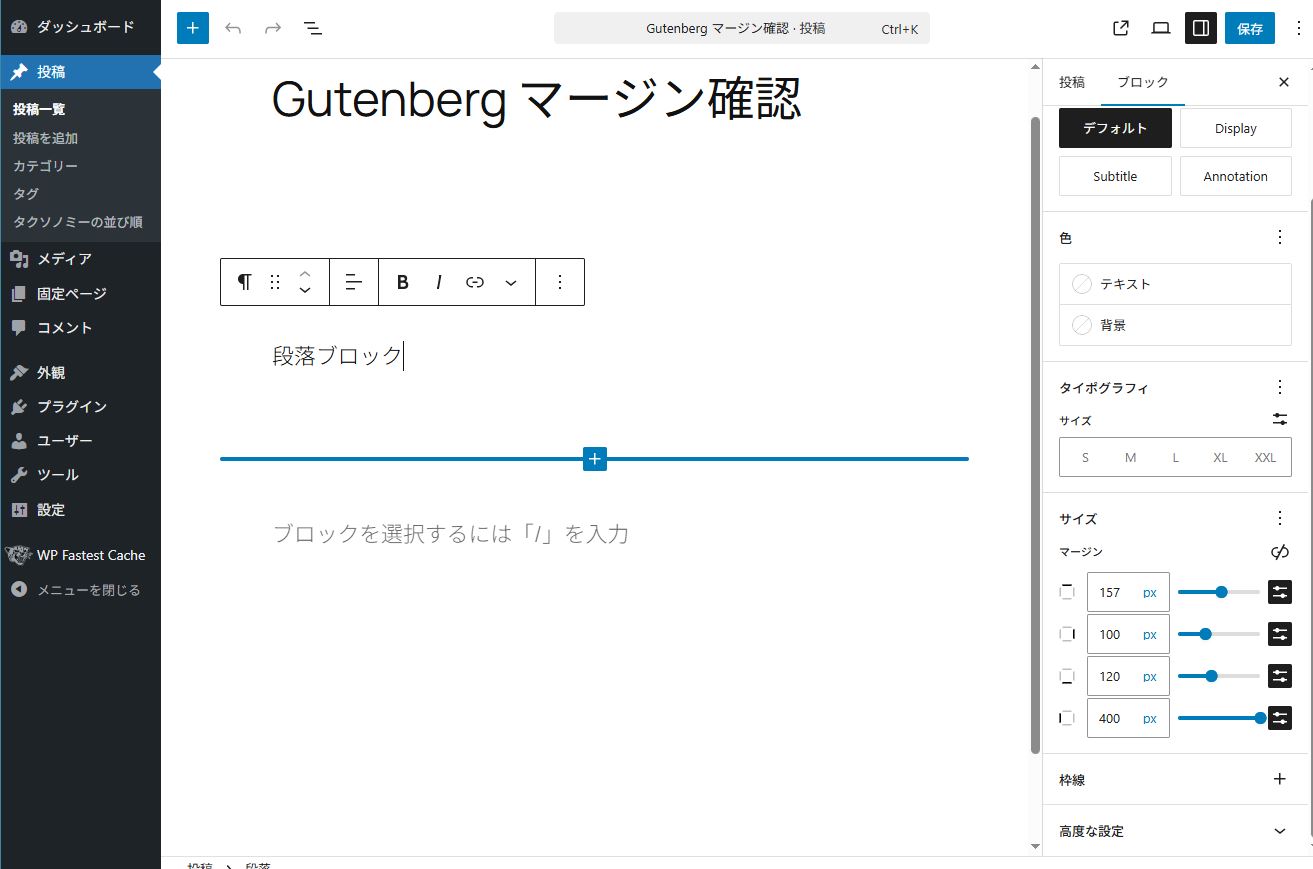Open the text alignment control
Viewport: 1313px width, 869px height.
(353, 282)
